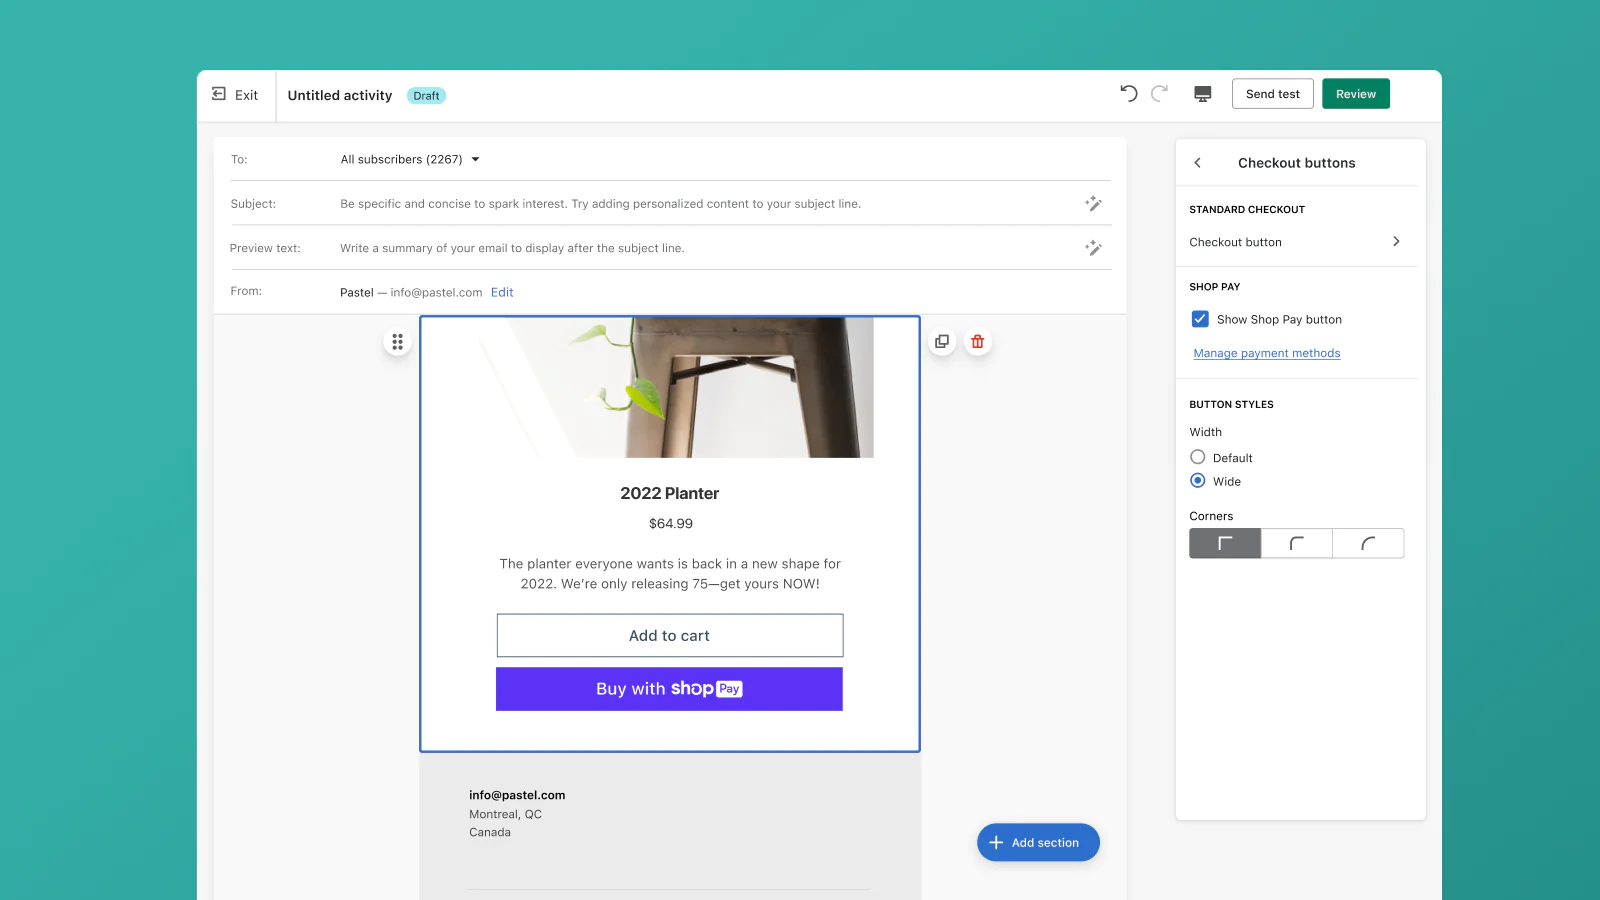1600x900 pixels.
Task: Click the Montreal, QC footer address line
Action: (505, 814)
